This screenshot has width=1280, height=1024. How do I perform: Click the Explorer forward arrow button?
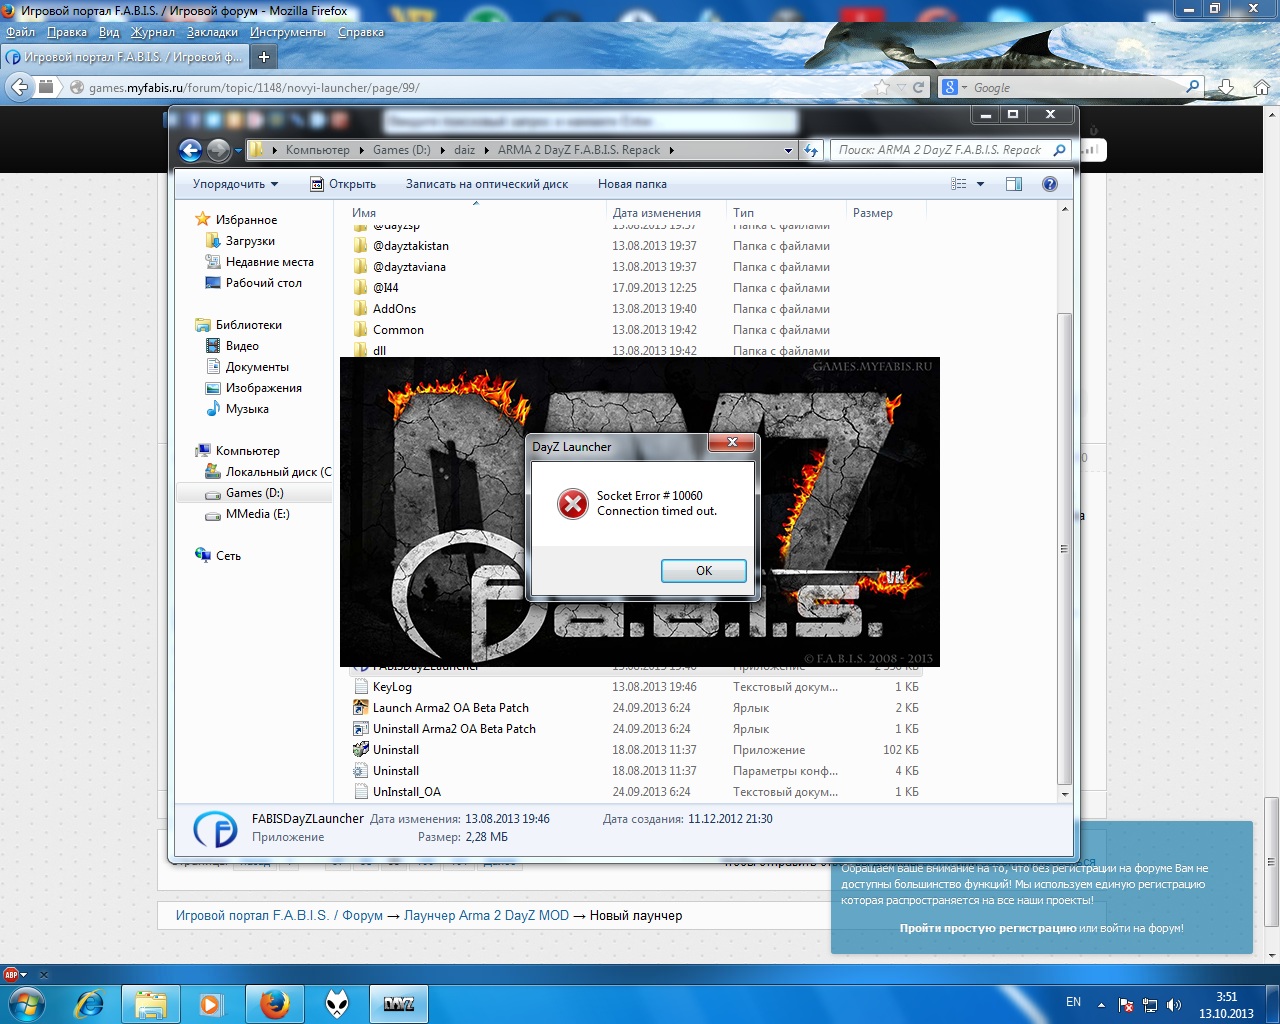click(x=218, y=150)
